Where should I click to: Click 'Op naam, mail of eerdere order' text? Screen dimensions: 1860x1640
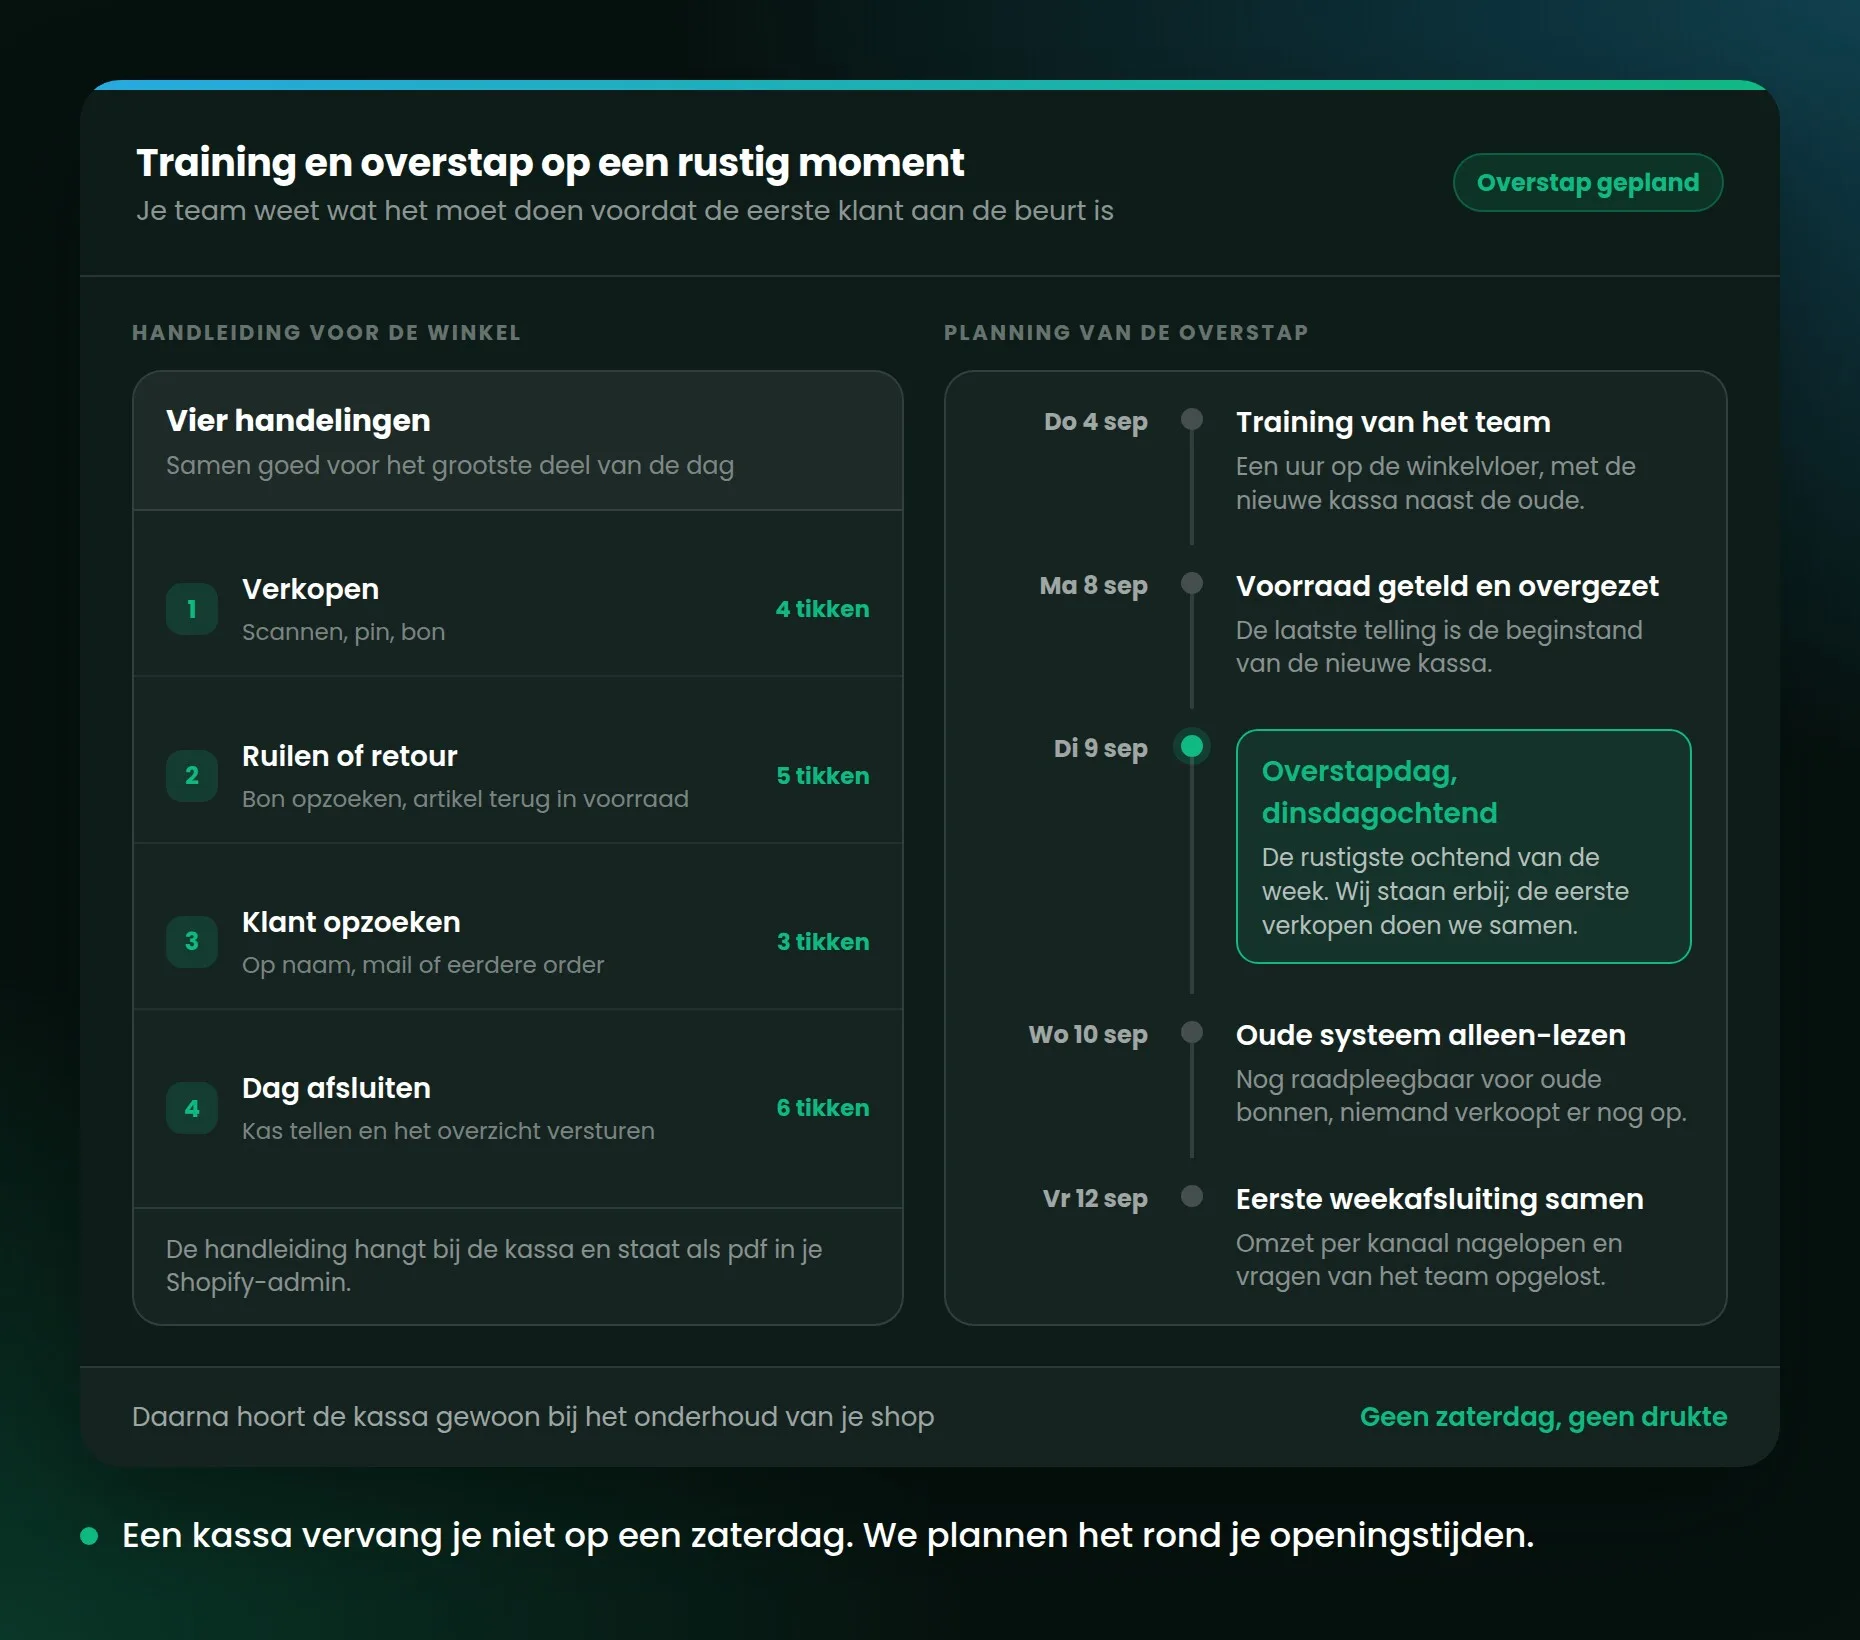click(423, 965)
